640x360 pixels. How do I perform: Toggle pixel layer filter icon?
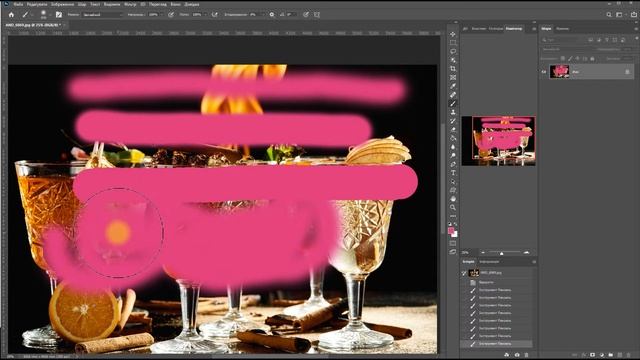coord(591,40)
